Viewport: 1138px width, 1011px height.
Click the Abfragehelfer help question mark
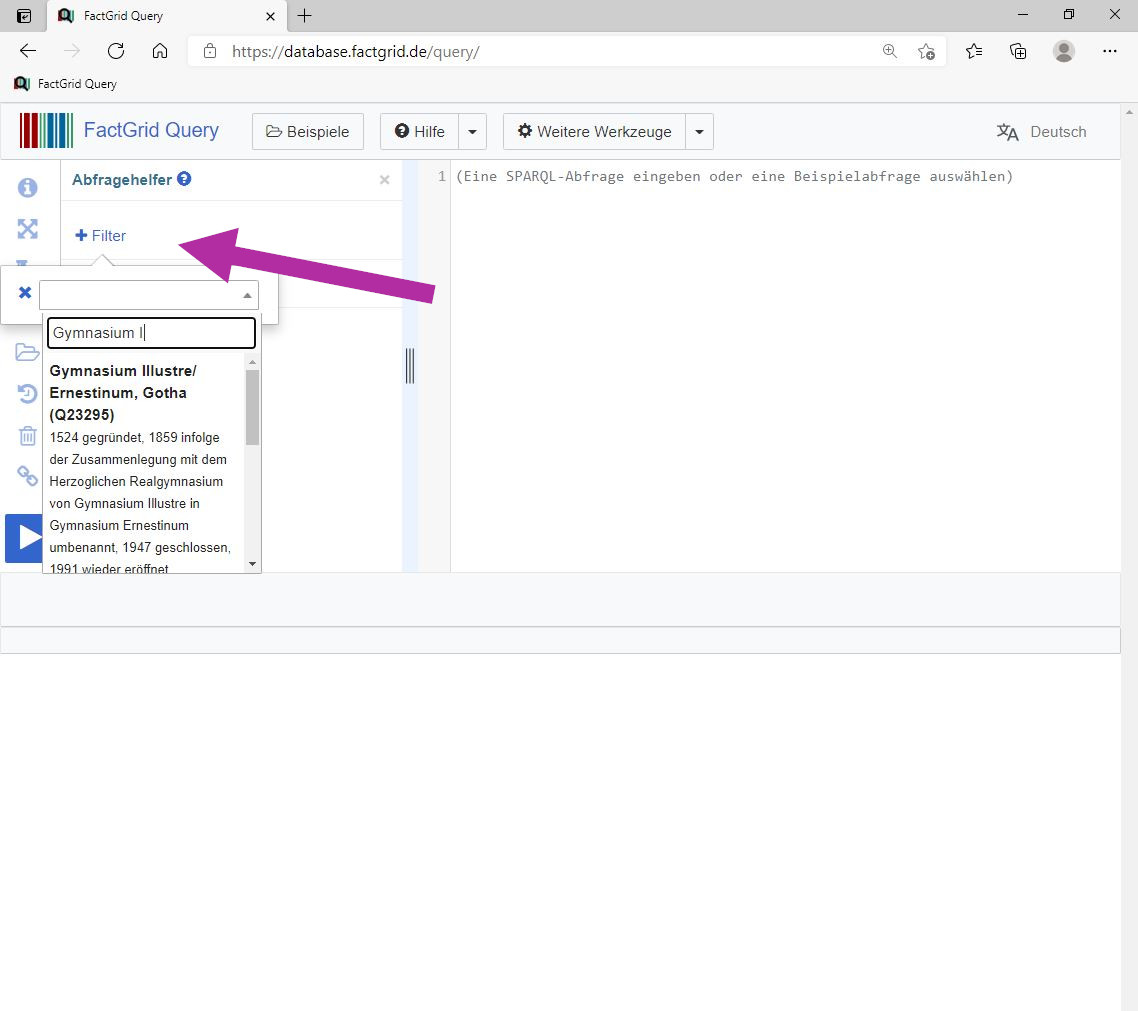pyautogui.click(x=184, y=179)
